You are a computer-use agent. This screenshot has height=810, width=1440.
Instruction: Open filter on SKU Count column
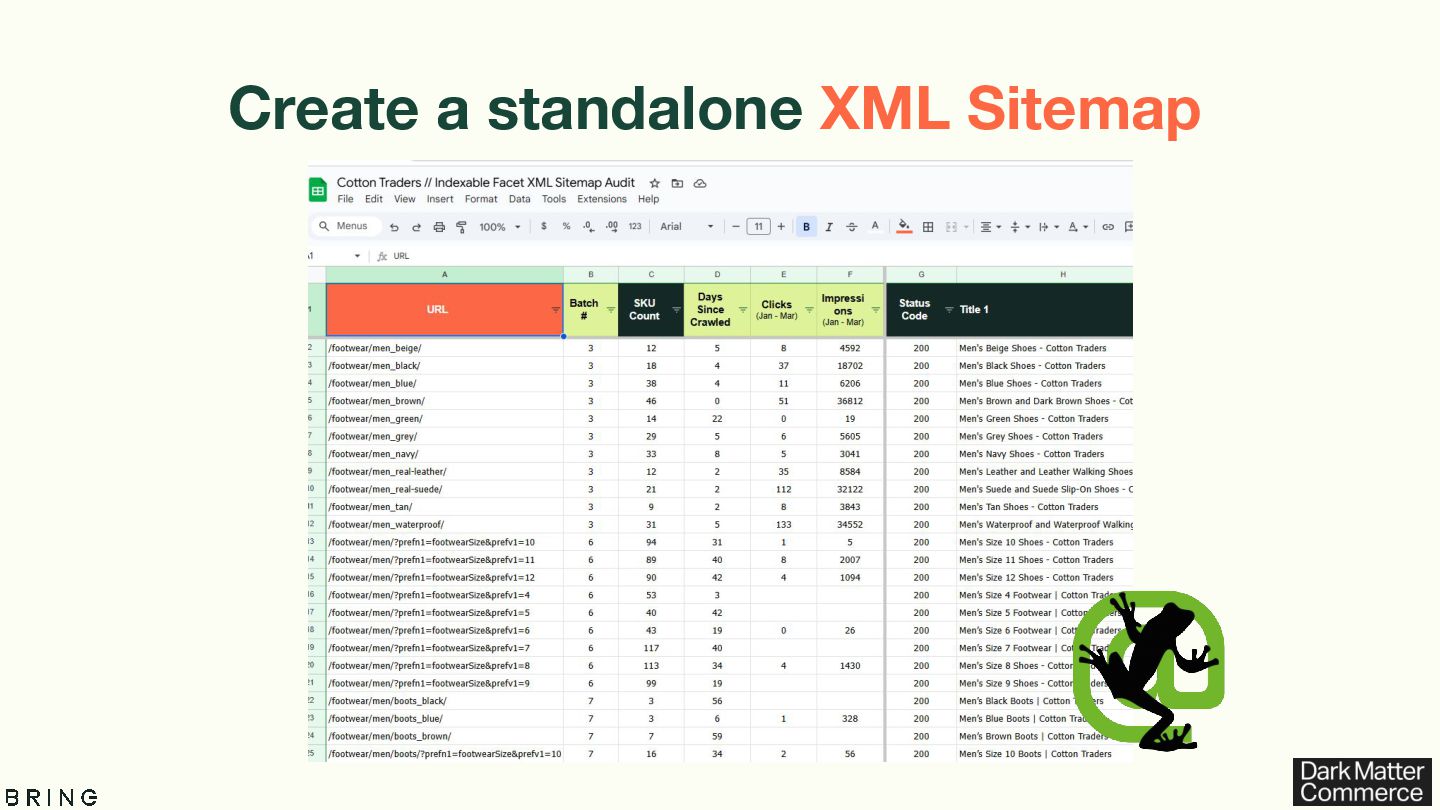[x=676, y=310]
